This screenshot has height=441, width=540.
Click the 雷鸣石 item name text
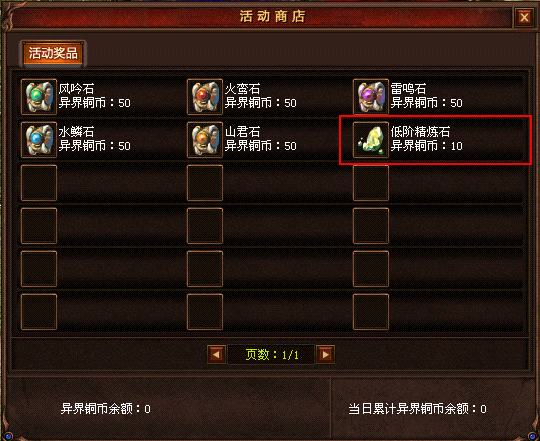click(x=408, y=89)
